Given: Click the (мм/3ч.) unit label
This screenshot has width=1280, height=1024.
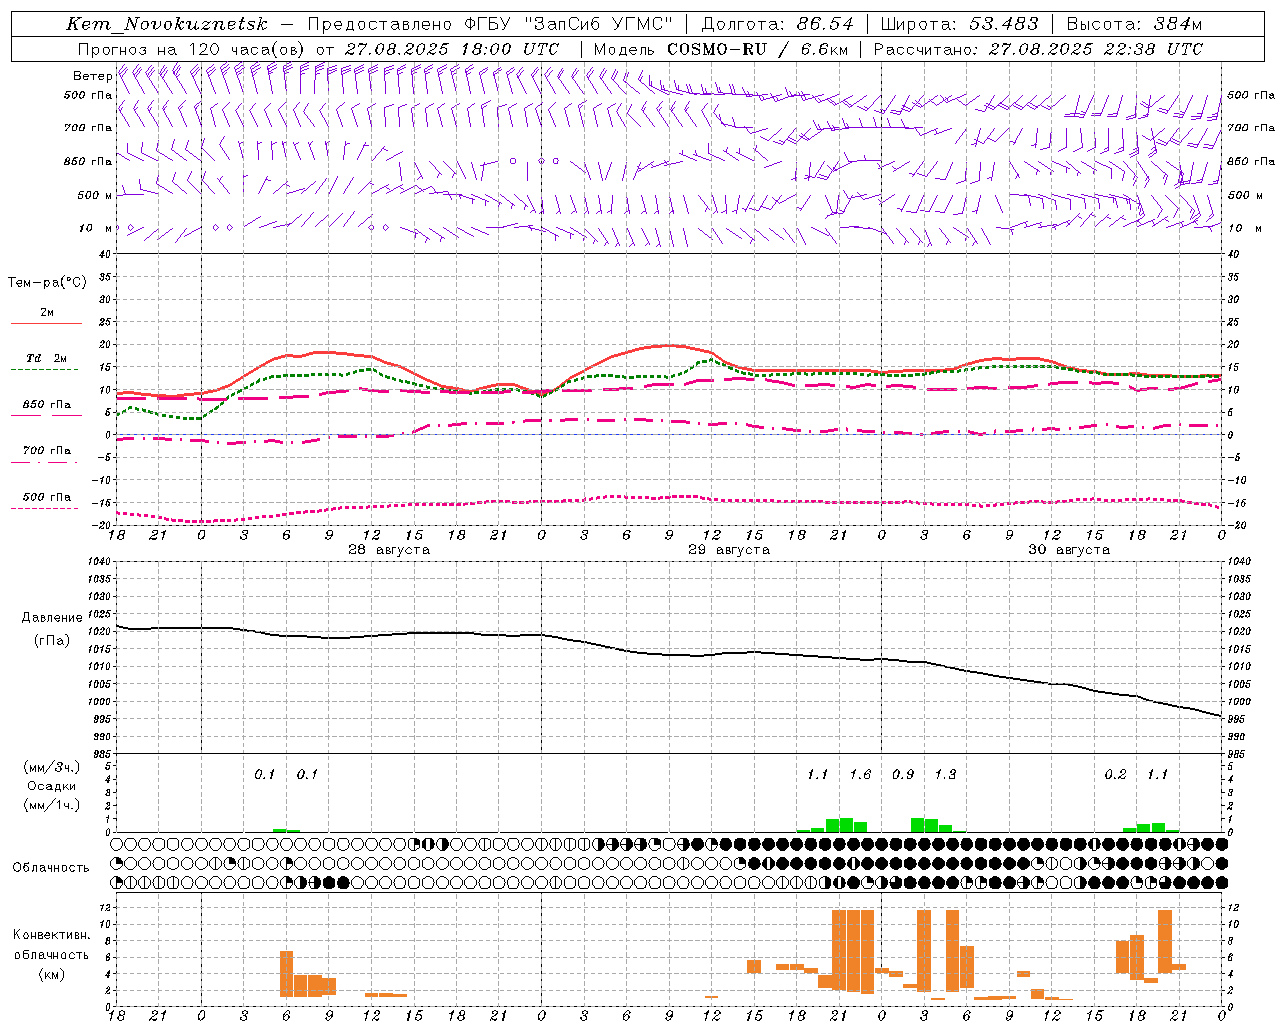Looking at the screenshot, I should click(52, 767).
